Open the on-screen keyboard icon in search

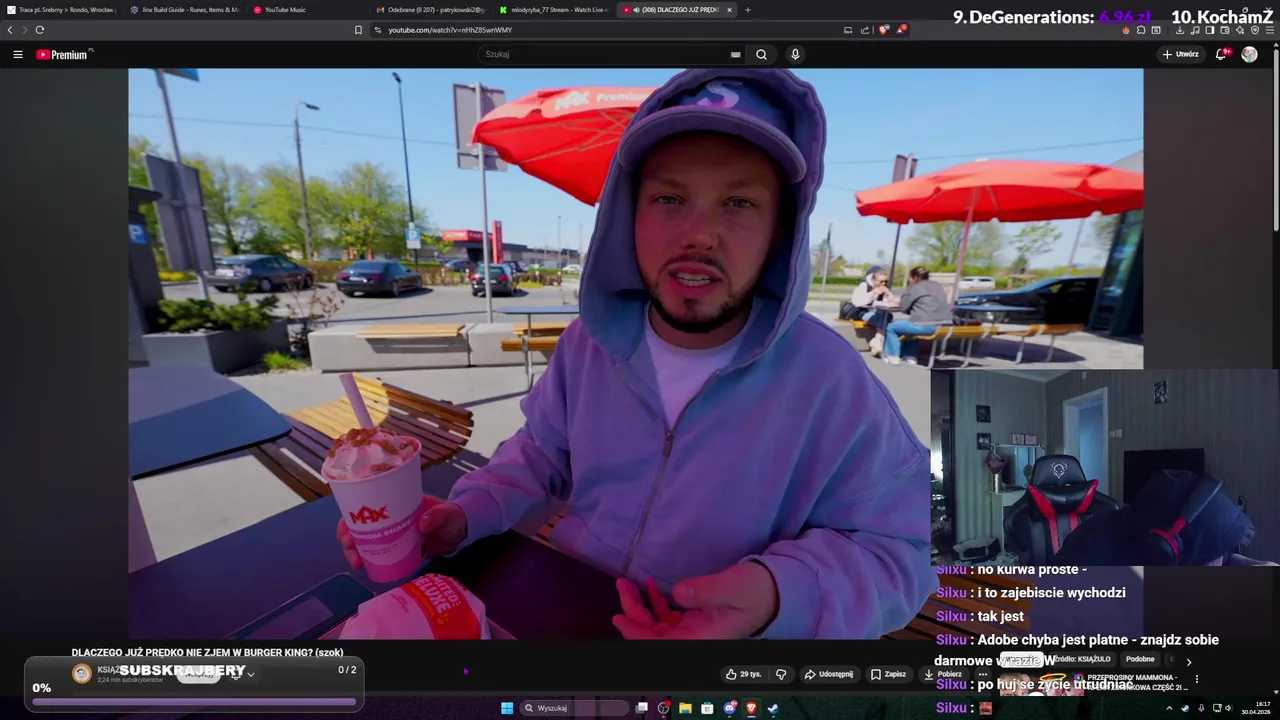[x=736, y=54]
